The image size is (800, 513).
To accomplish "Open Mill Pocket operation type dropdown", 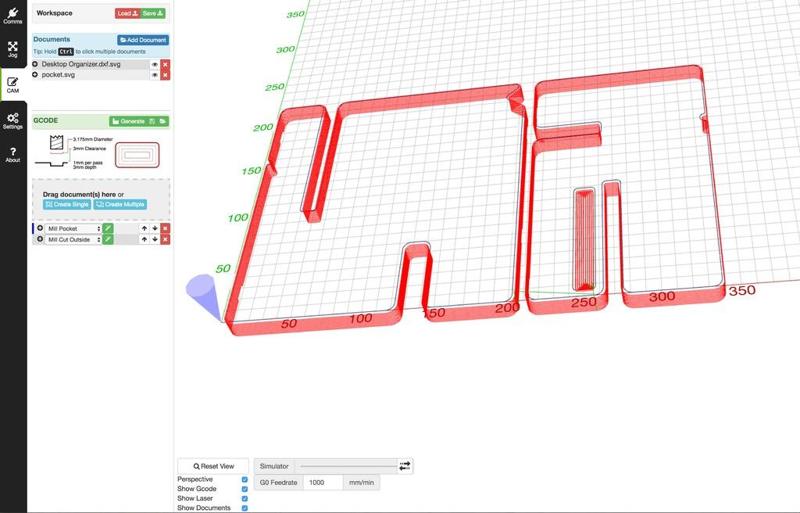I will (73, 229).
